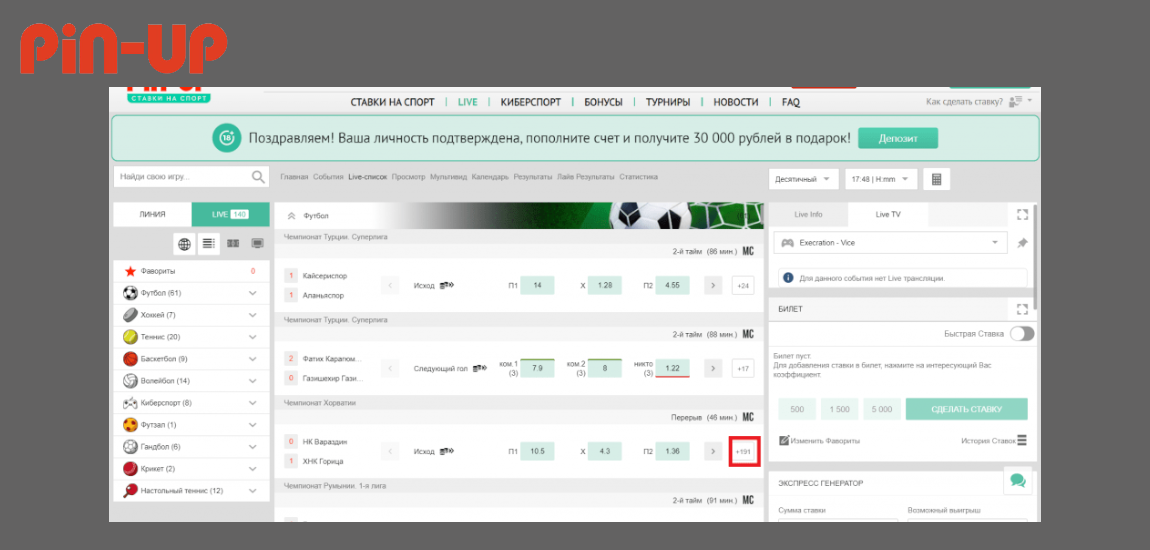Show next market for Кайсериспор match
Image resolution: width=1150 pixels, height=550 pixels.
713,285
